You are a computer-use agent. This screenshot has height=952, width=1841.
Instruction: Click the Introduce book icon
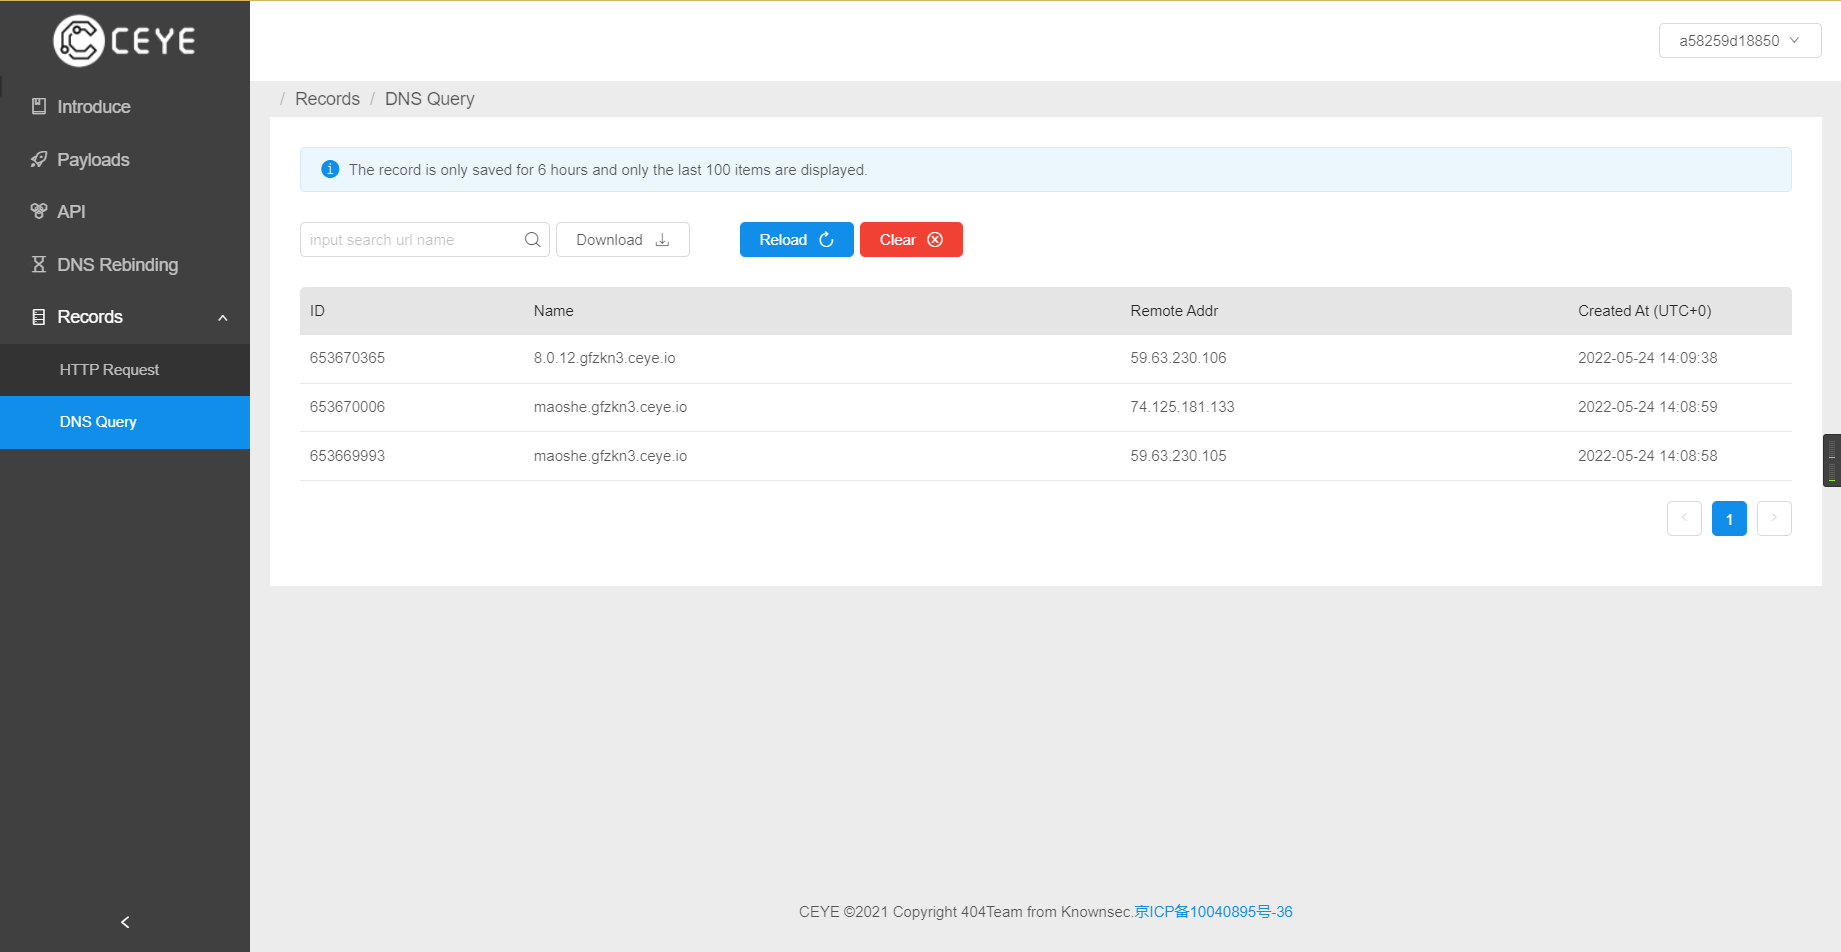tap(39, 106)
